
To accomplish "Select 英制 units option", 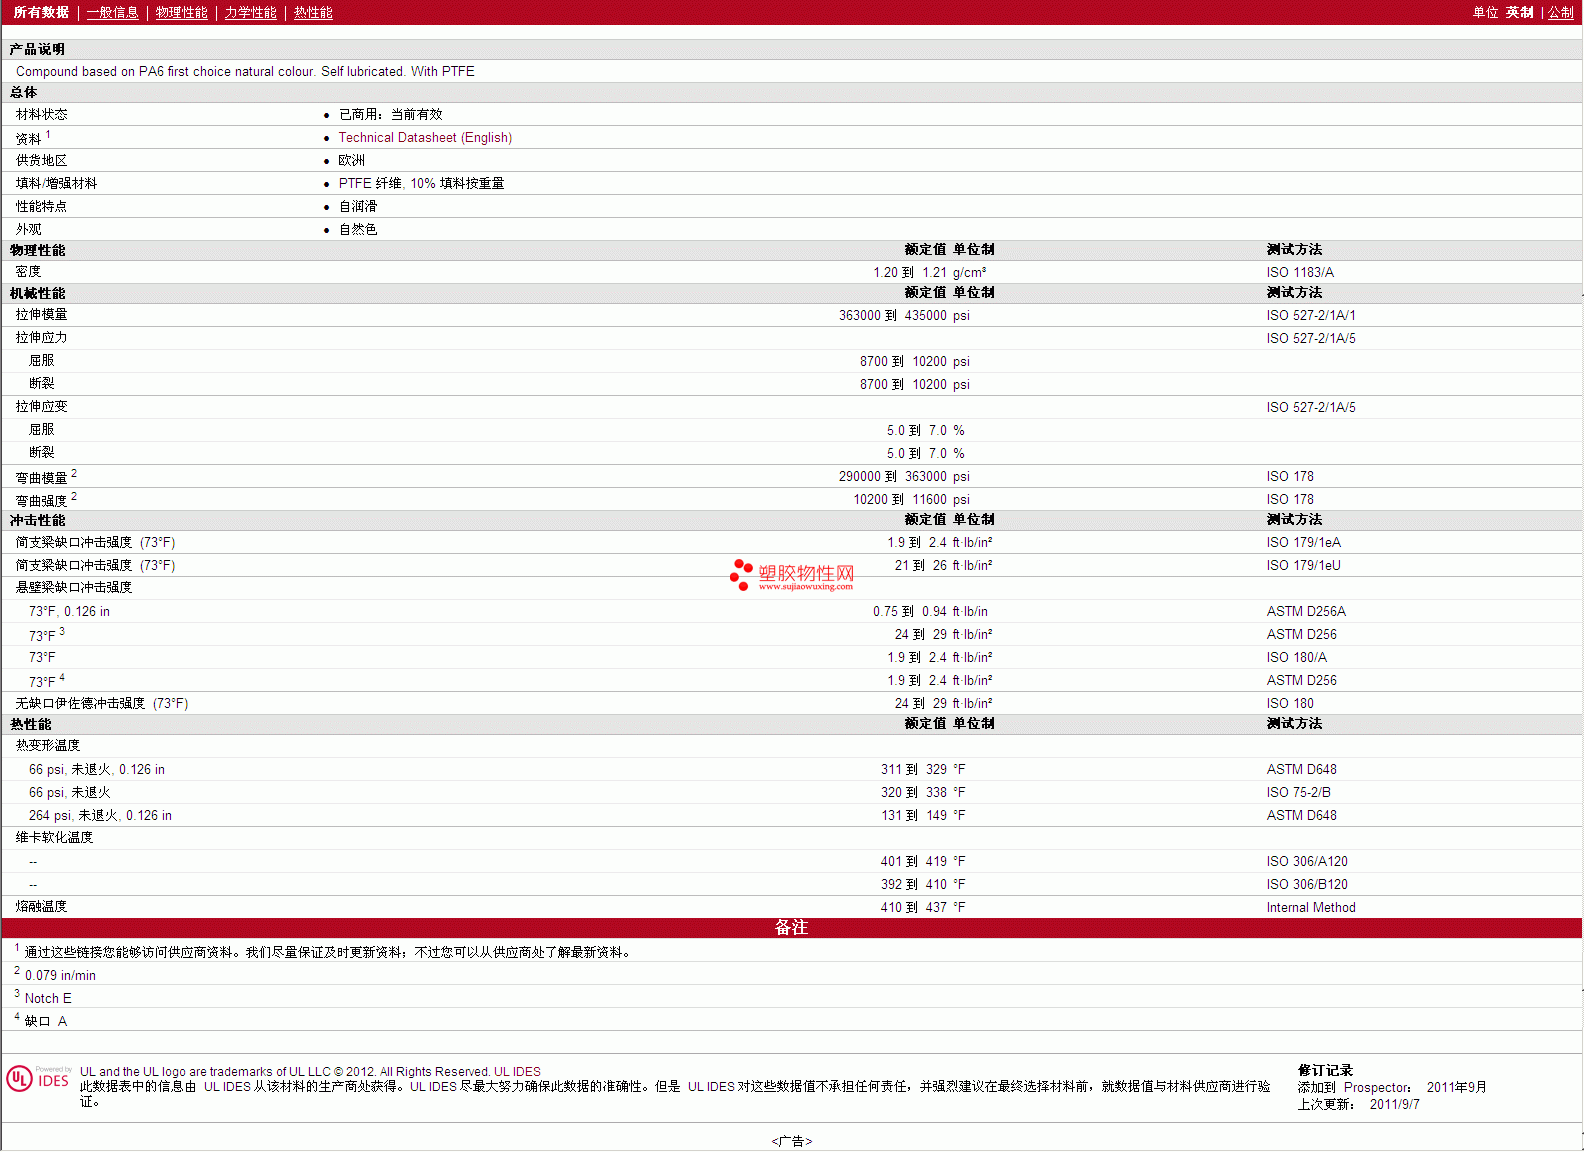I will (x=1519, y=13).
